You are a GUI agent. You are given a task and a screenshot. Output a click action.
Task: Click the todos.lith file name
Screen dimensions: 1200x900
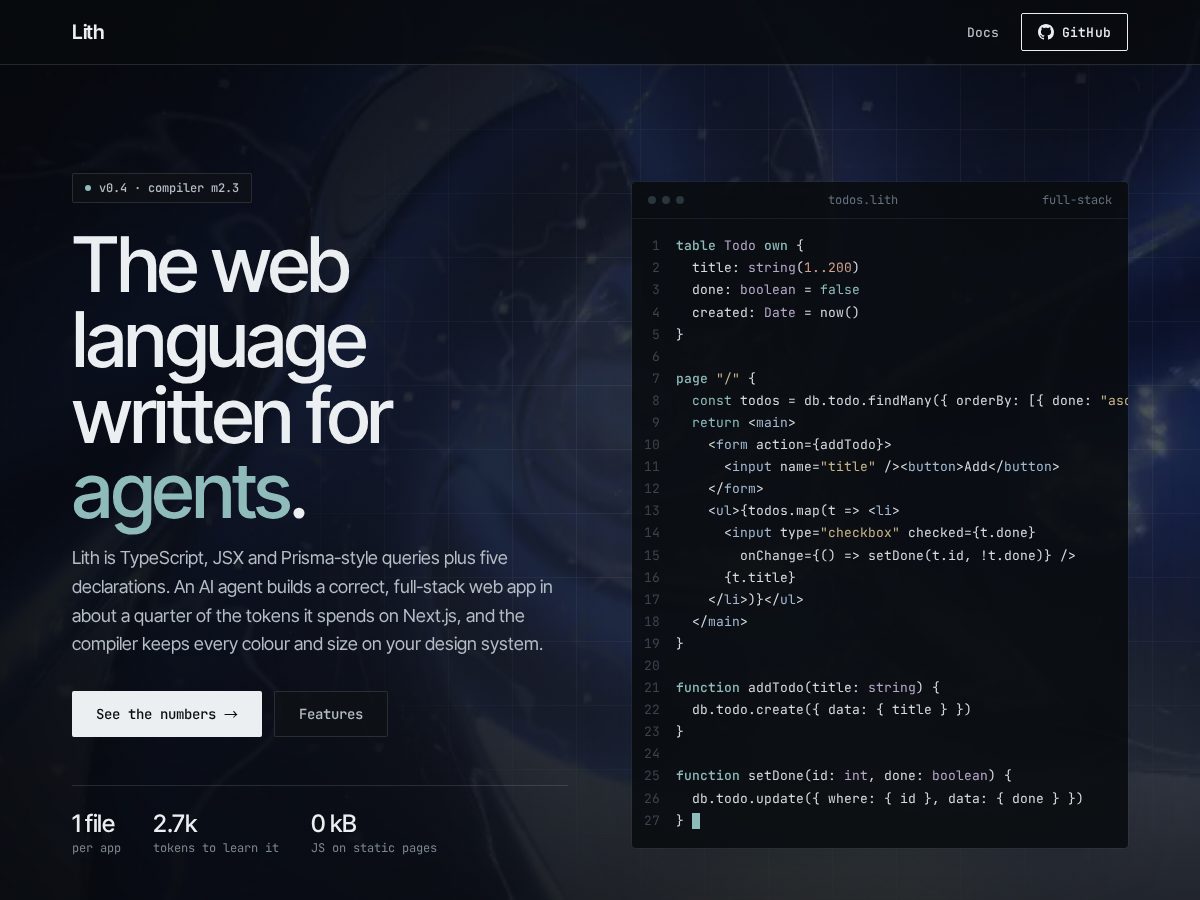click(863, 200)
